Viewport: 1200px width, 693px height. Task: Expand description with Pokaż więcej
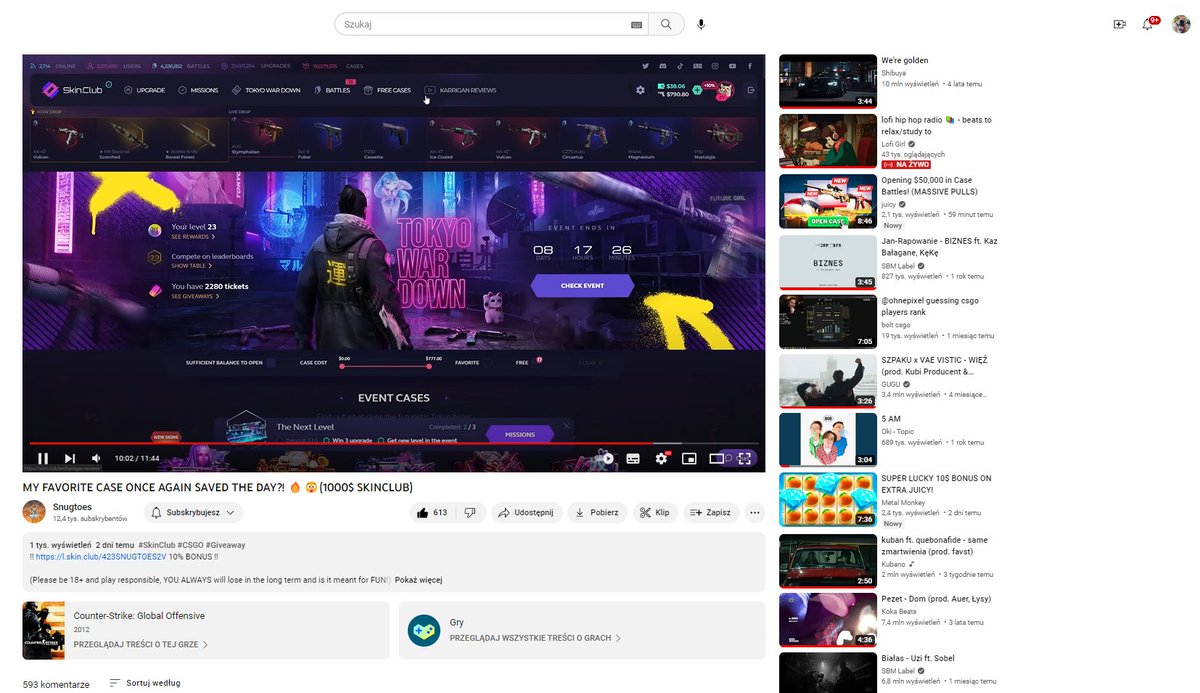coord(418,579)
